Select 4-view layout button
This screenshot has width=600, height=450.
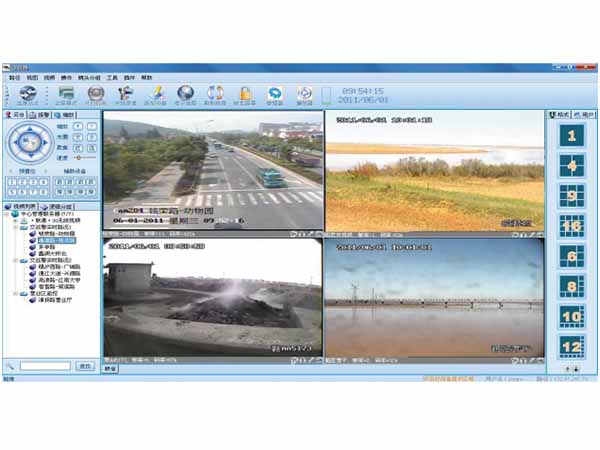click(572, 166)
